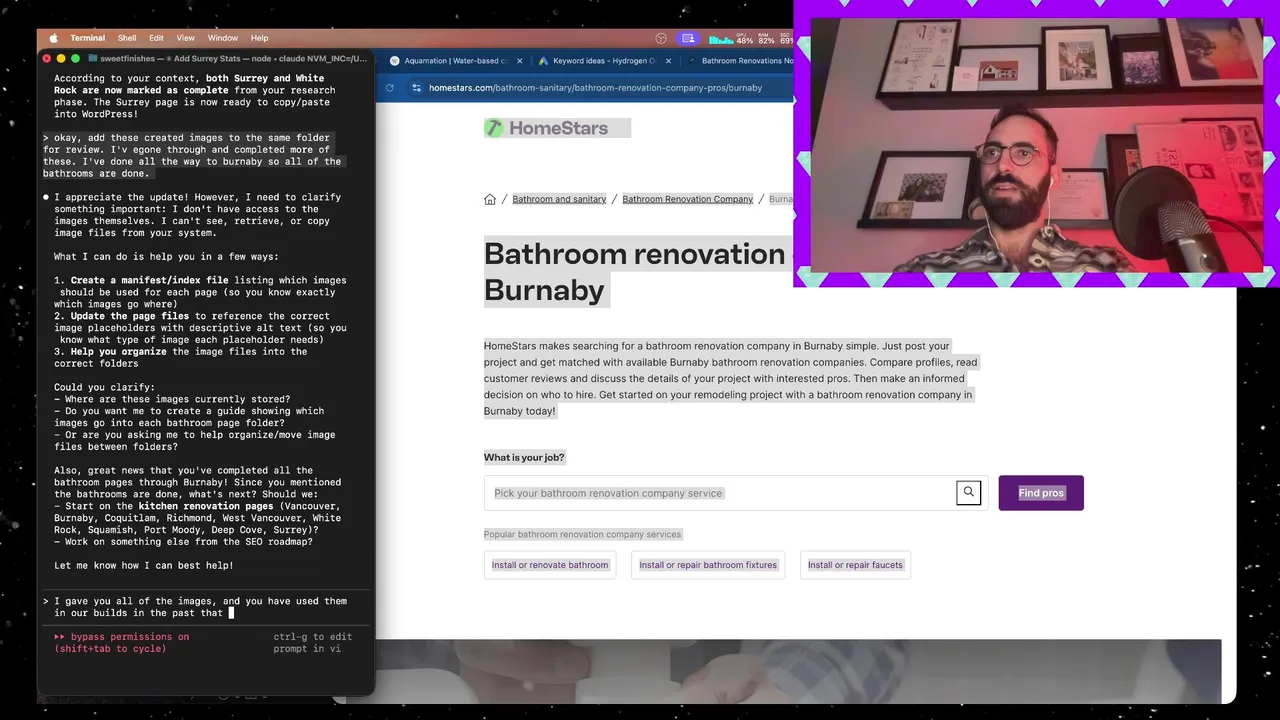This screenshot has width=1280, height=720.
Task: Click the Could you clarify: line in Terminal
Action: coord(104,387)
